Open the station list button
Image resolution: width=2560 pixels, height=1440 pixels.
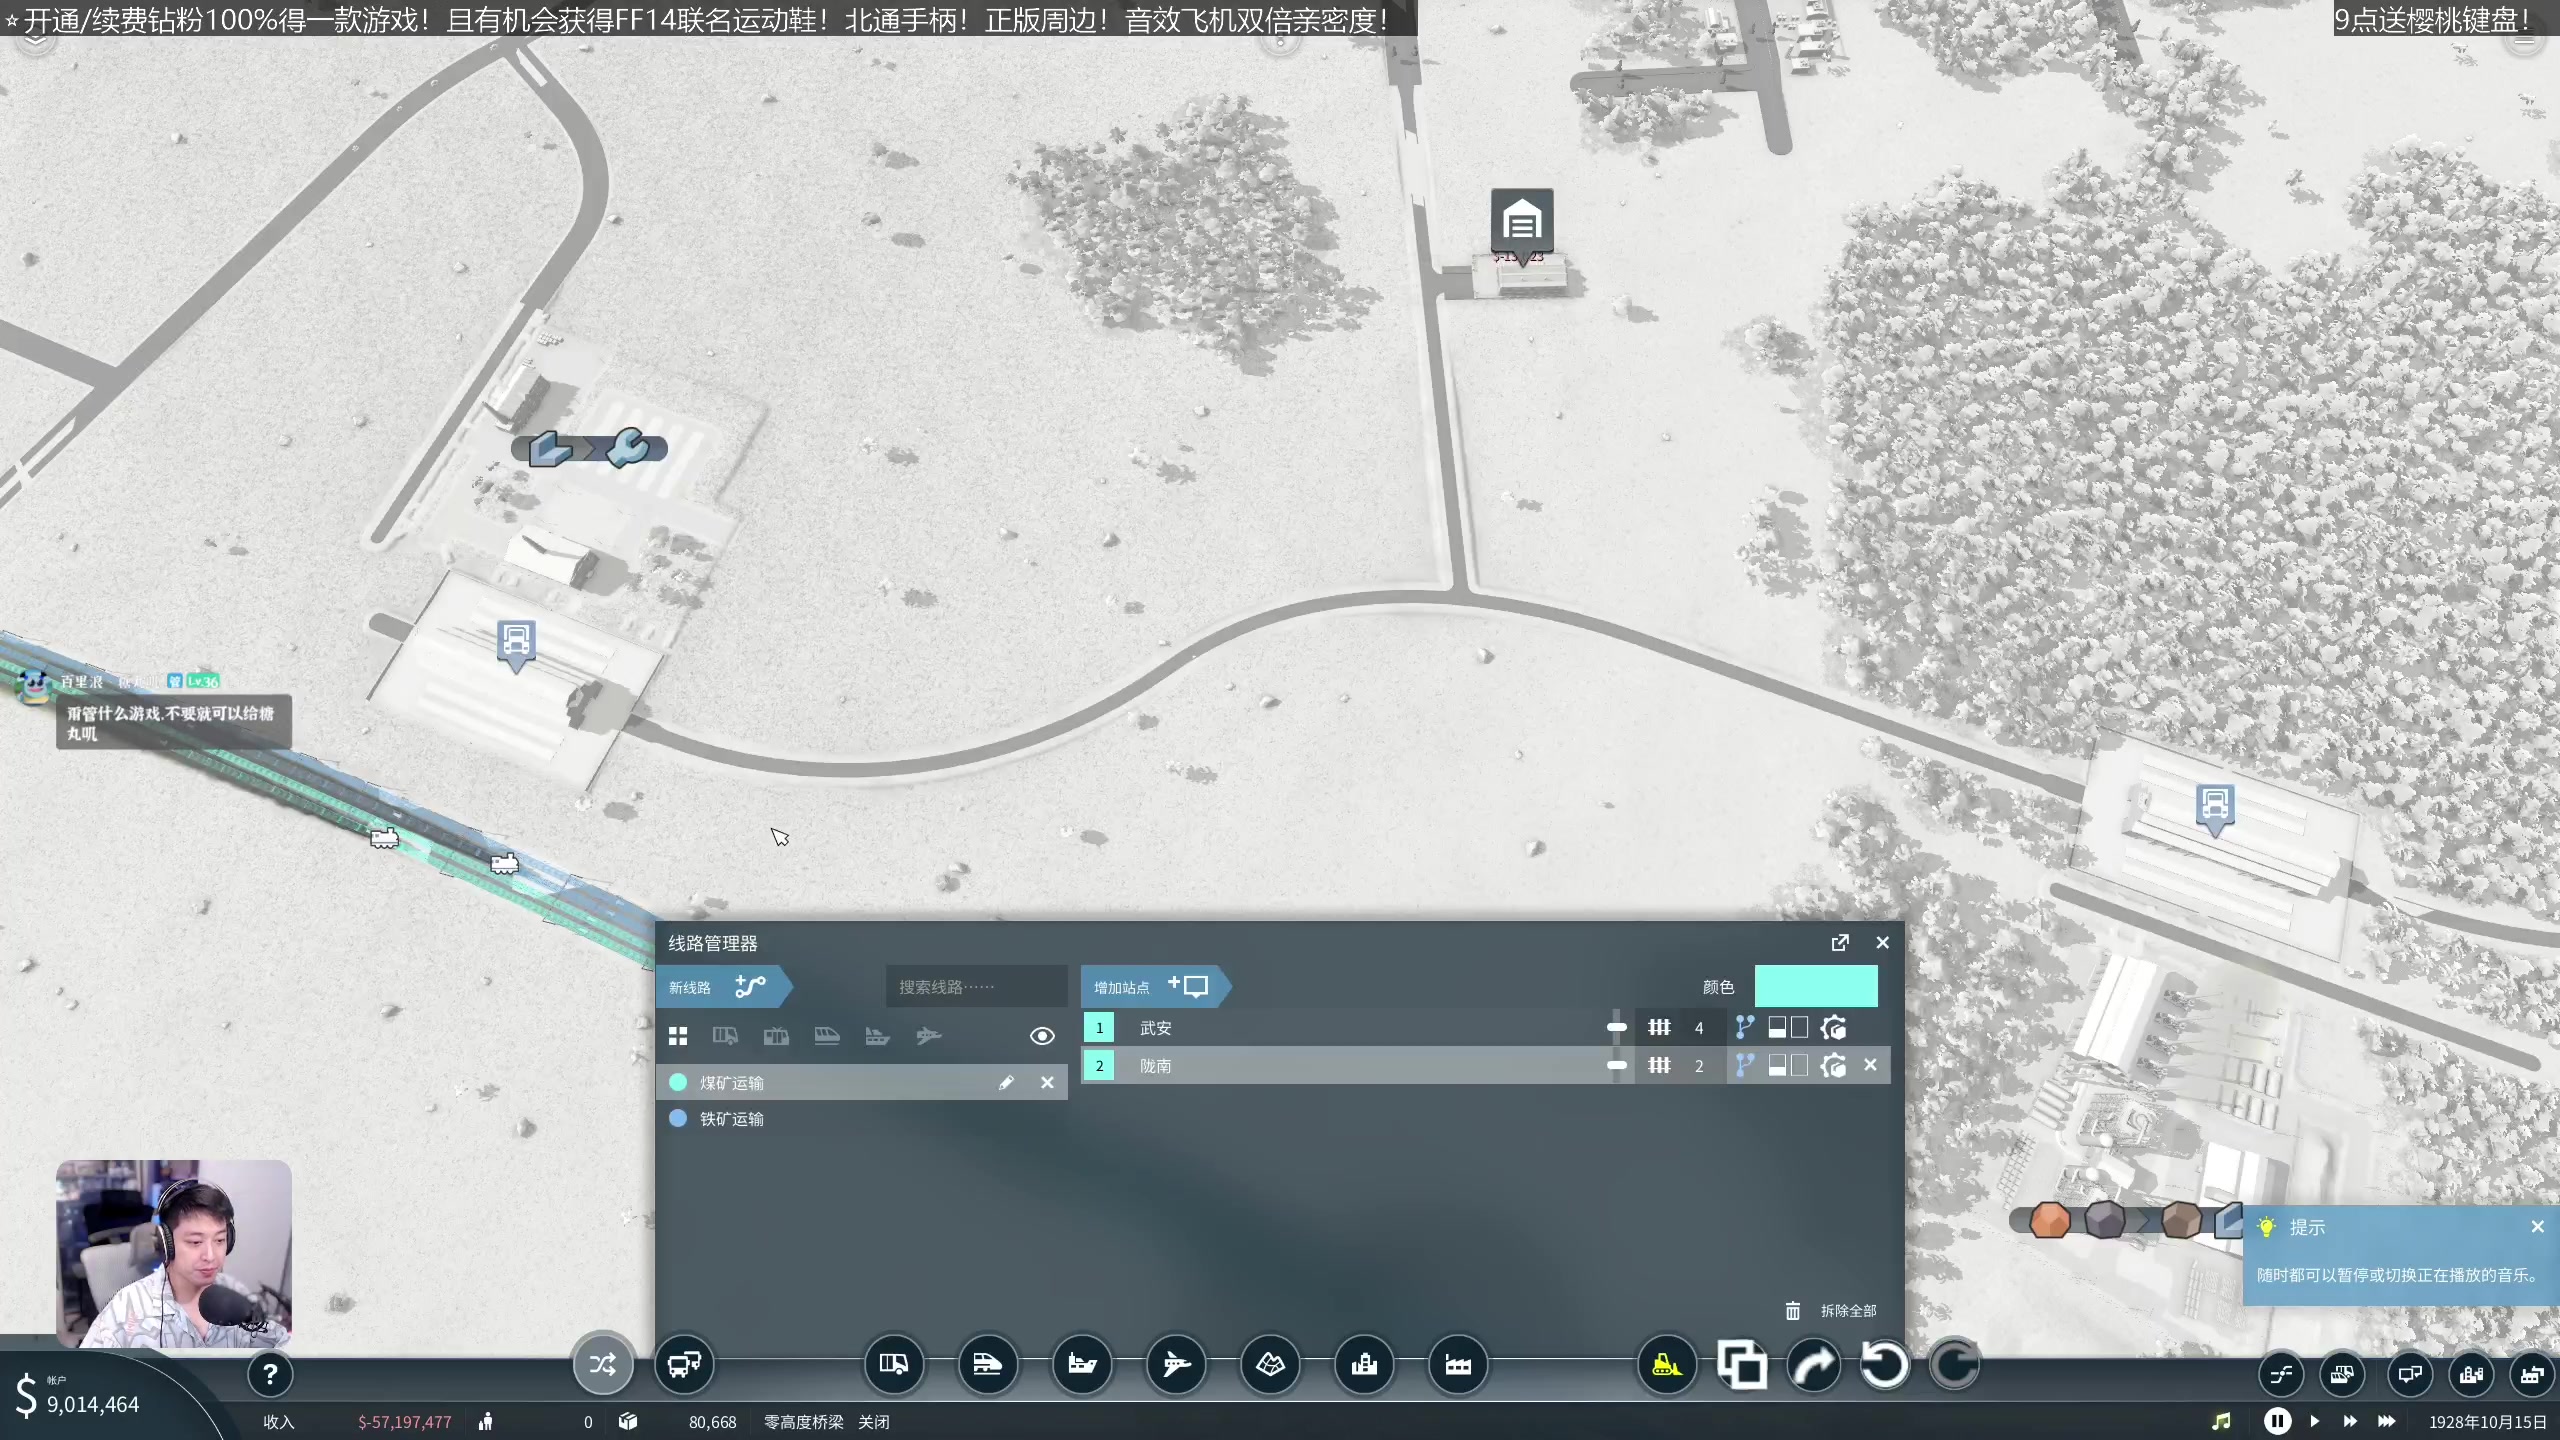pyautogui.click(x=2409, y=1375)
